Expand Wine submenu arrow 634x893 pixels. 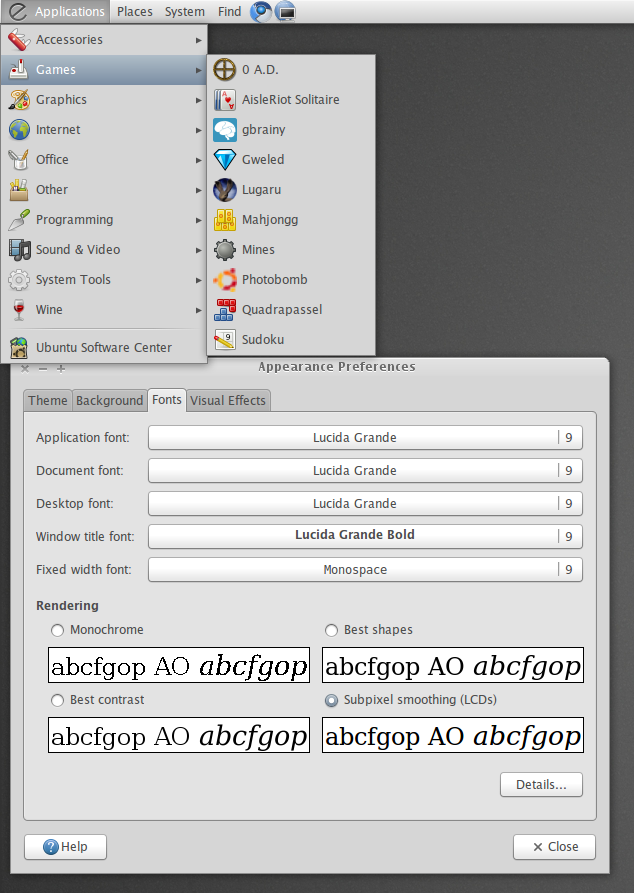[x=198, y=310]
